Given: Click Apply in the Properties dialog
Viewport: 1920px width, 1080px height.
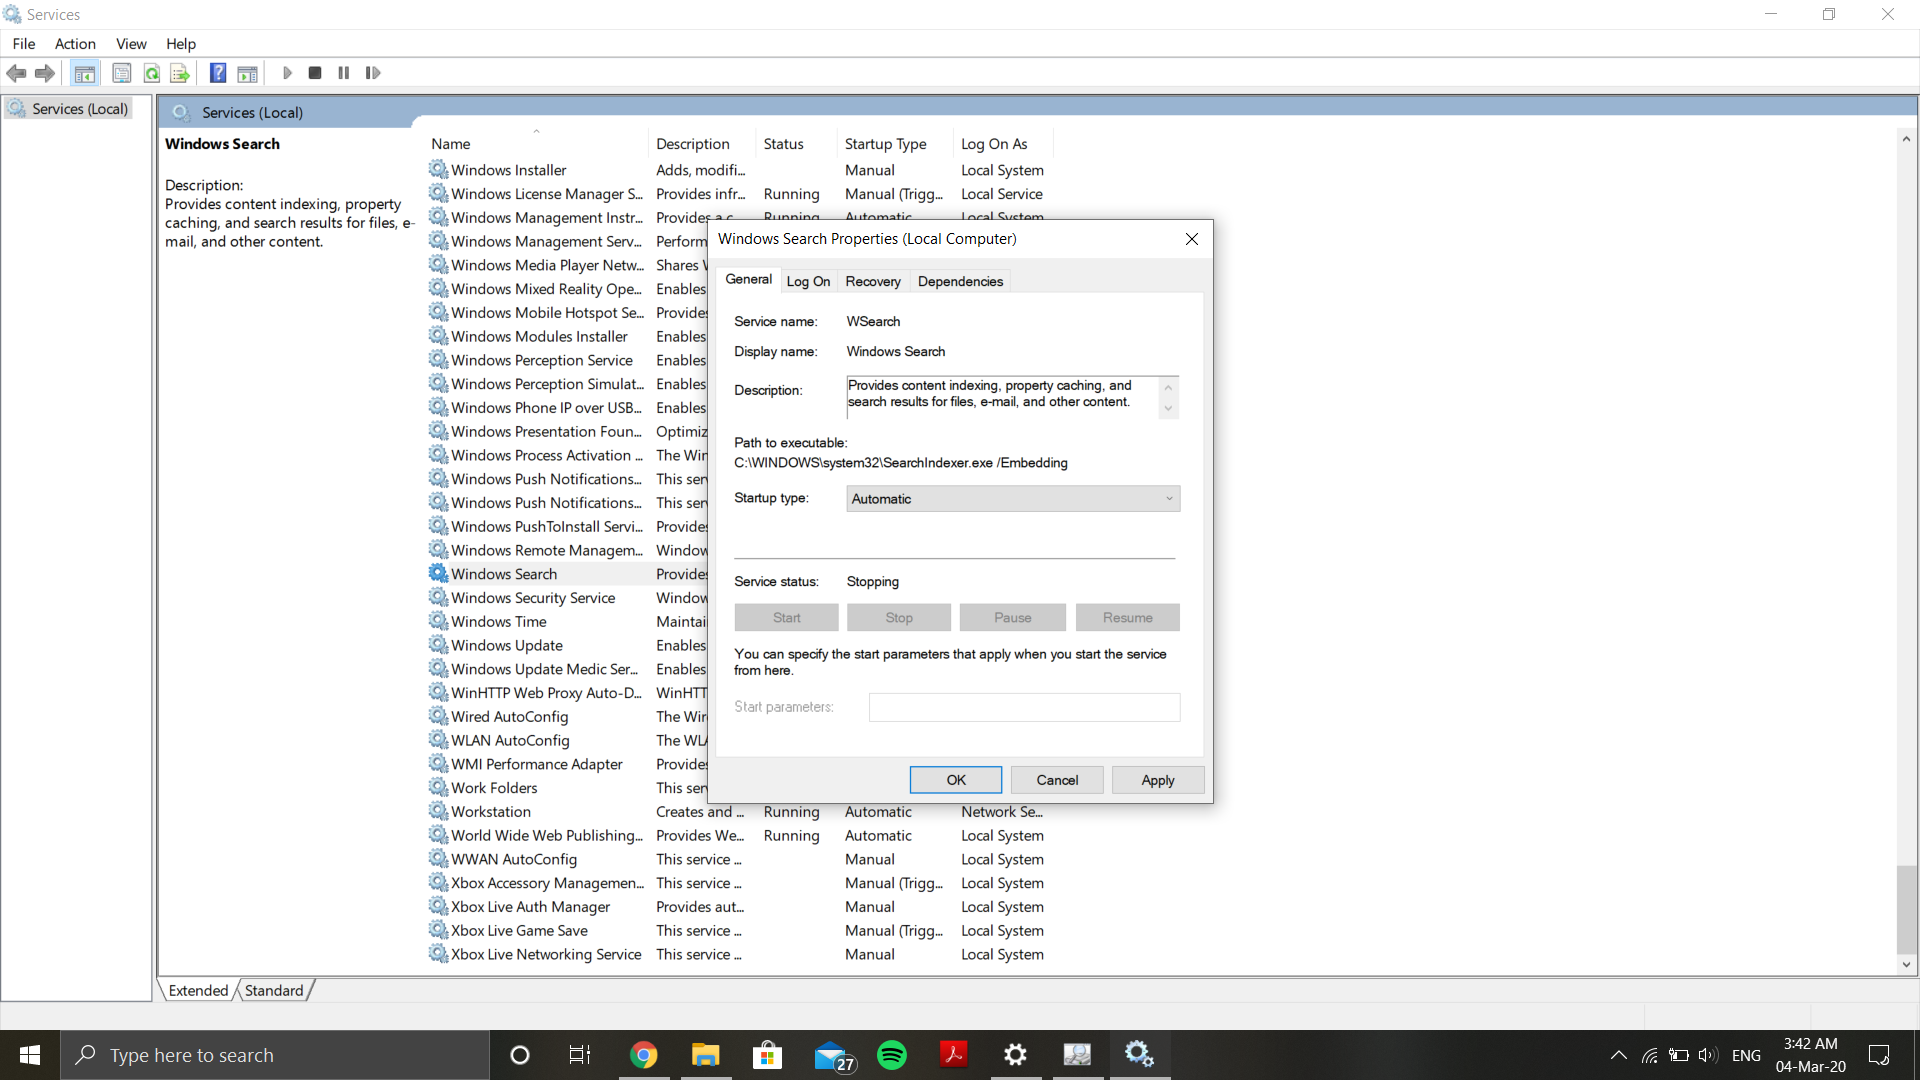Looking at the screenshot, I should click(x=1158, y=780).
